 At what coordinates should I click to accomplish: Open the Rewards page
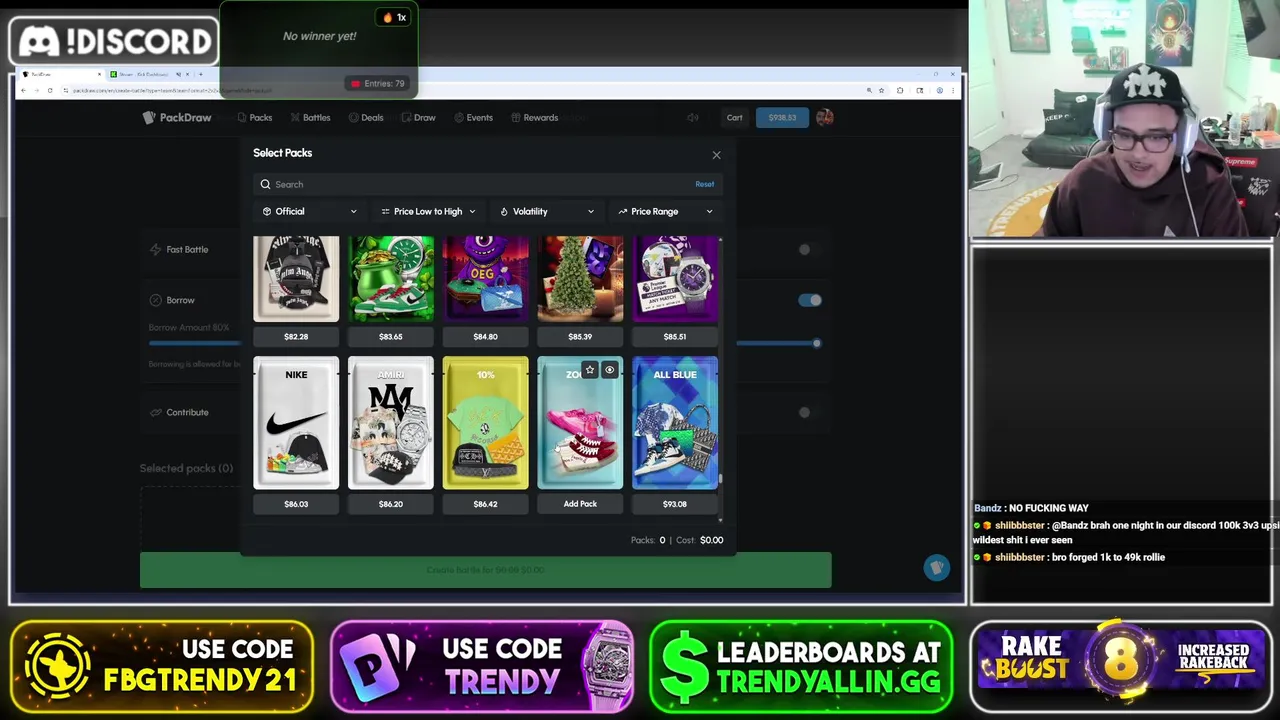coord(534,118)
